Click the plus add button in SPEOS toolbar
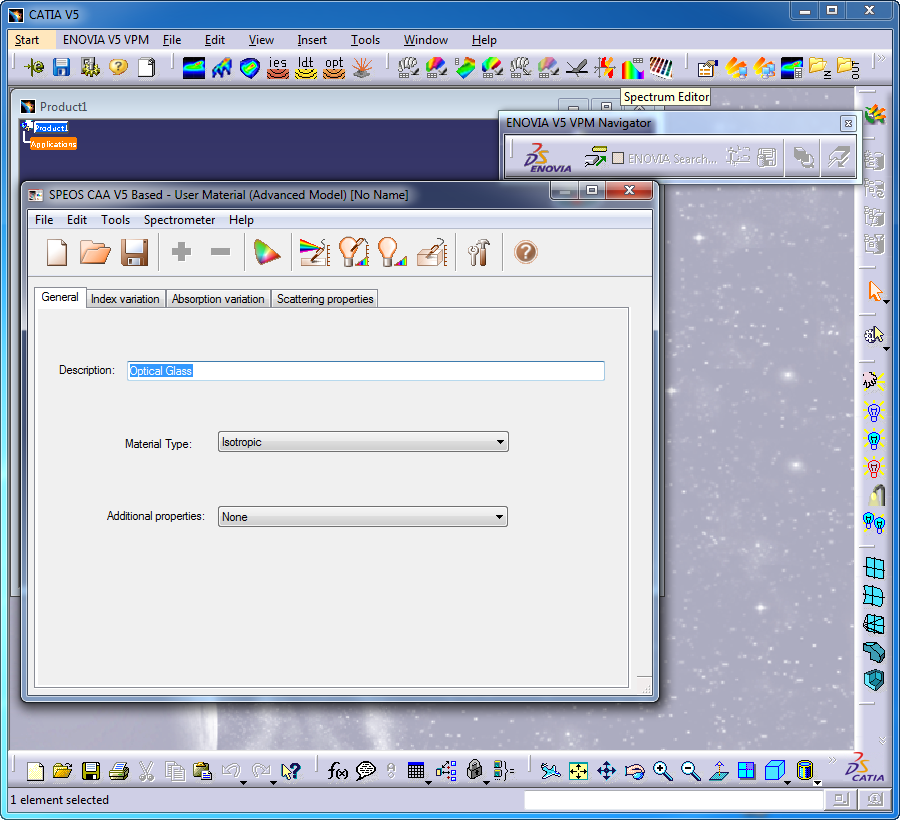900x820 pixels. click(181, 251)
